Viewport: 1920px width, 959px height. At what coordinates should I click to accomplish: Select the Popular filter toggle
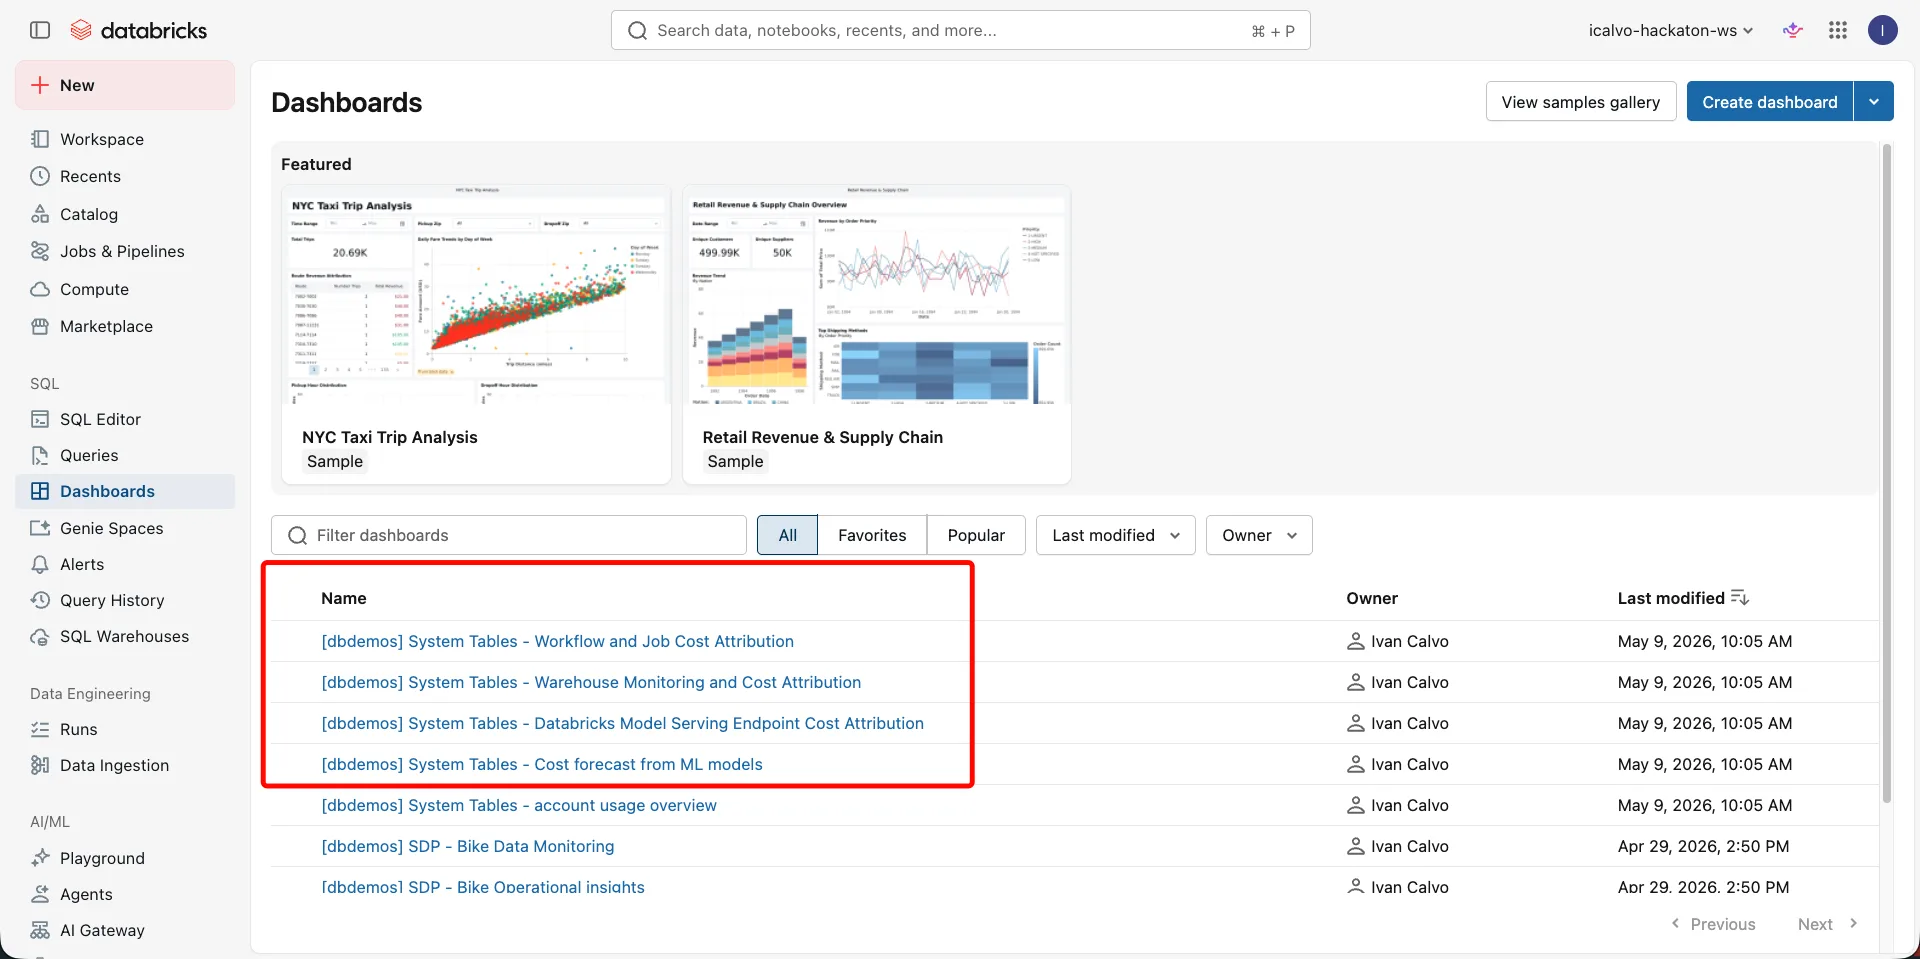click(976, 535)
